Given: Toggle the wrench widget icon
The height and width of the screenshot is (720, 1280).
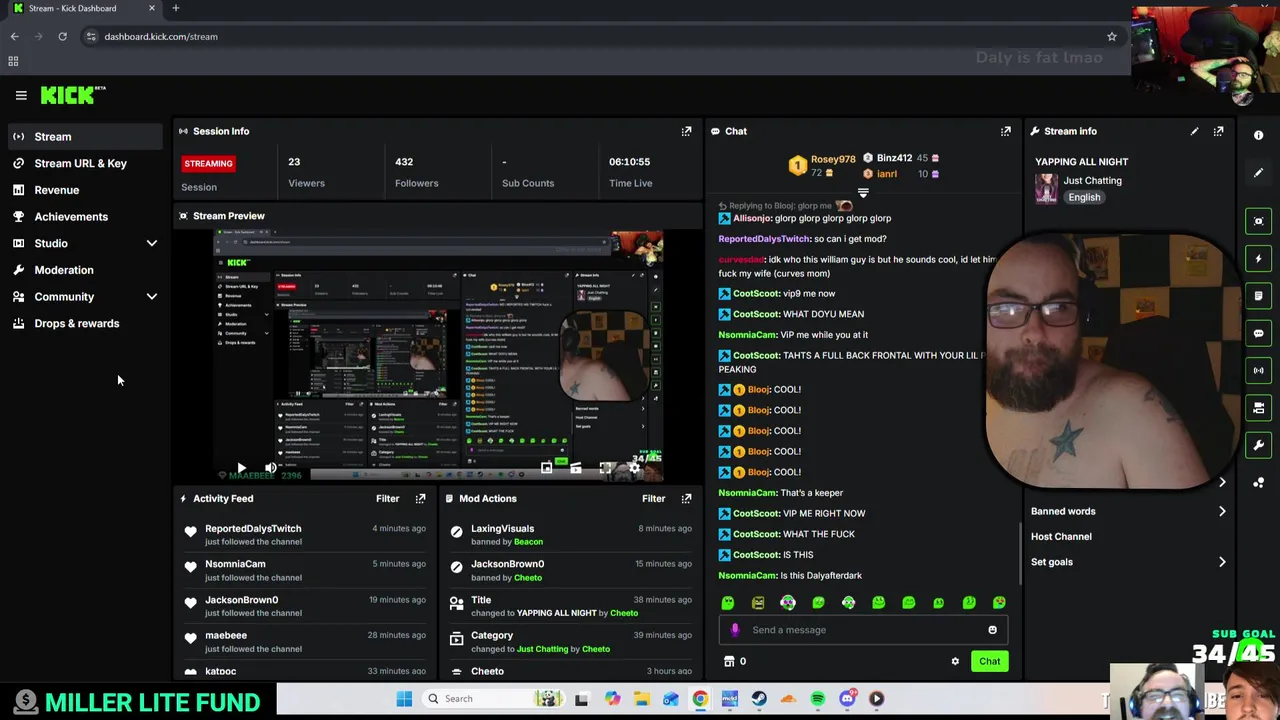Looking at the screenshot, I should (x=1259, y=445).
